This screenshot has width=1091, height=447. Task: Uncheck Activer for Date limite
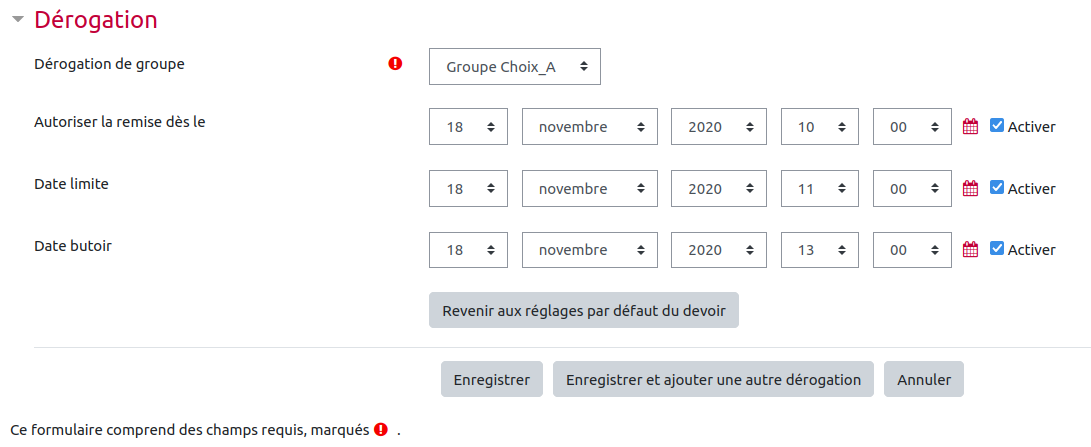996,188
